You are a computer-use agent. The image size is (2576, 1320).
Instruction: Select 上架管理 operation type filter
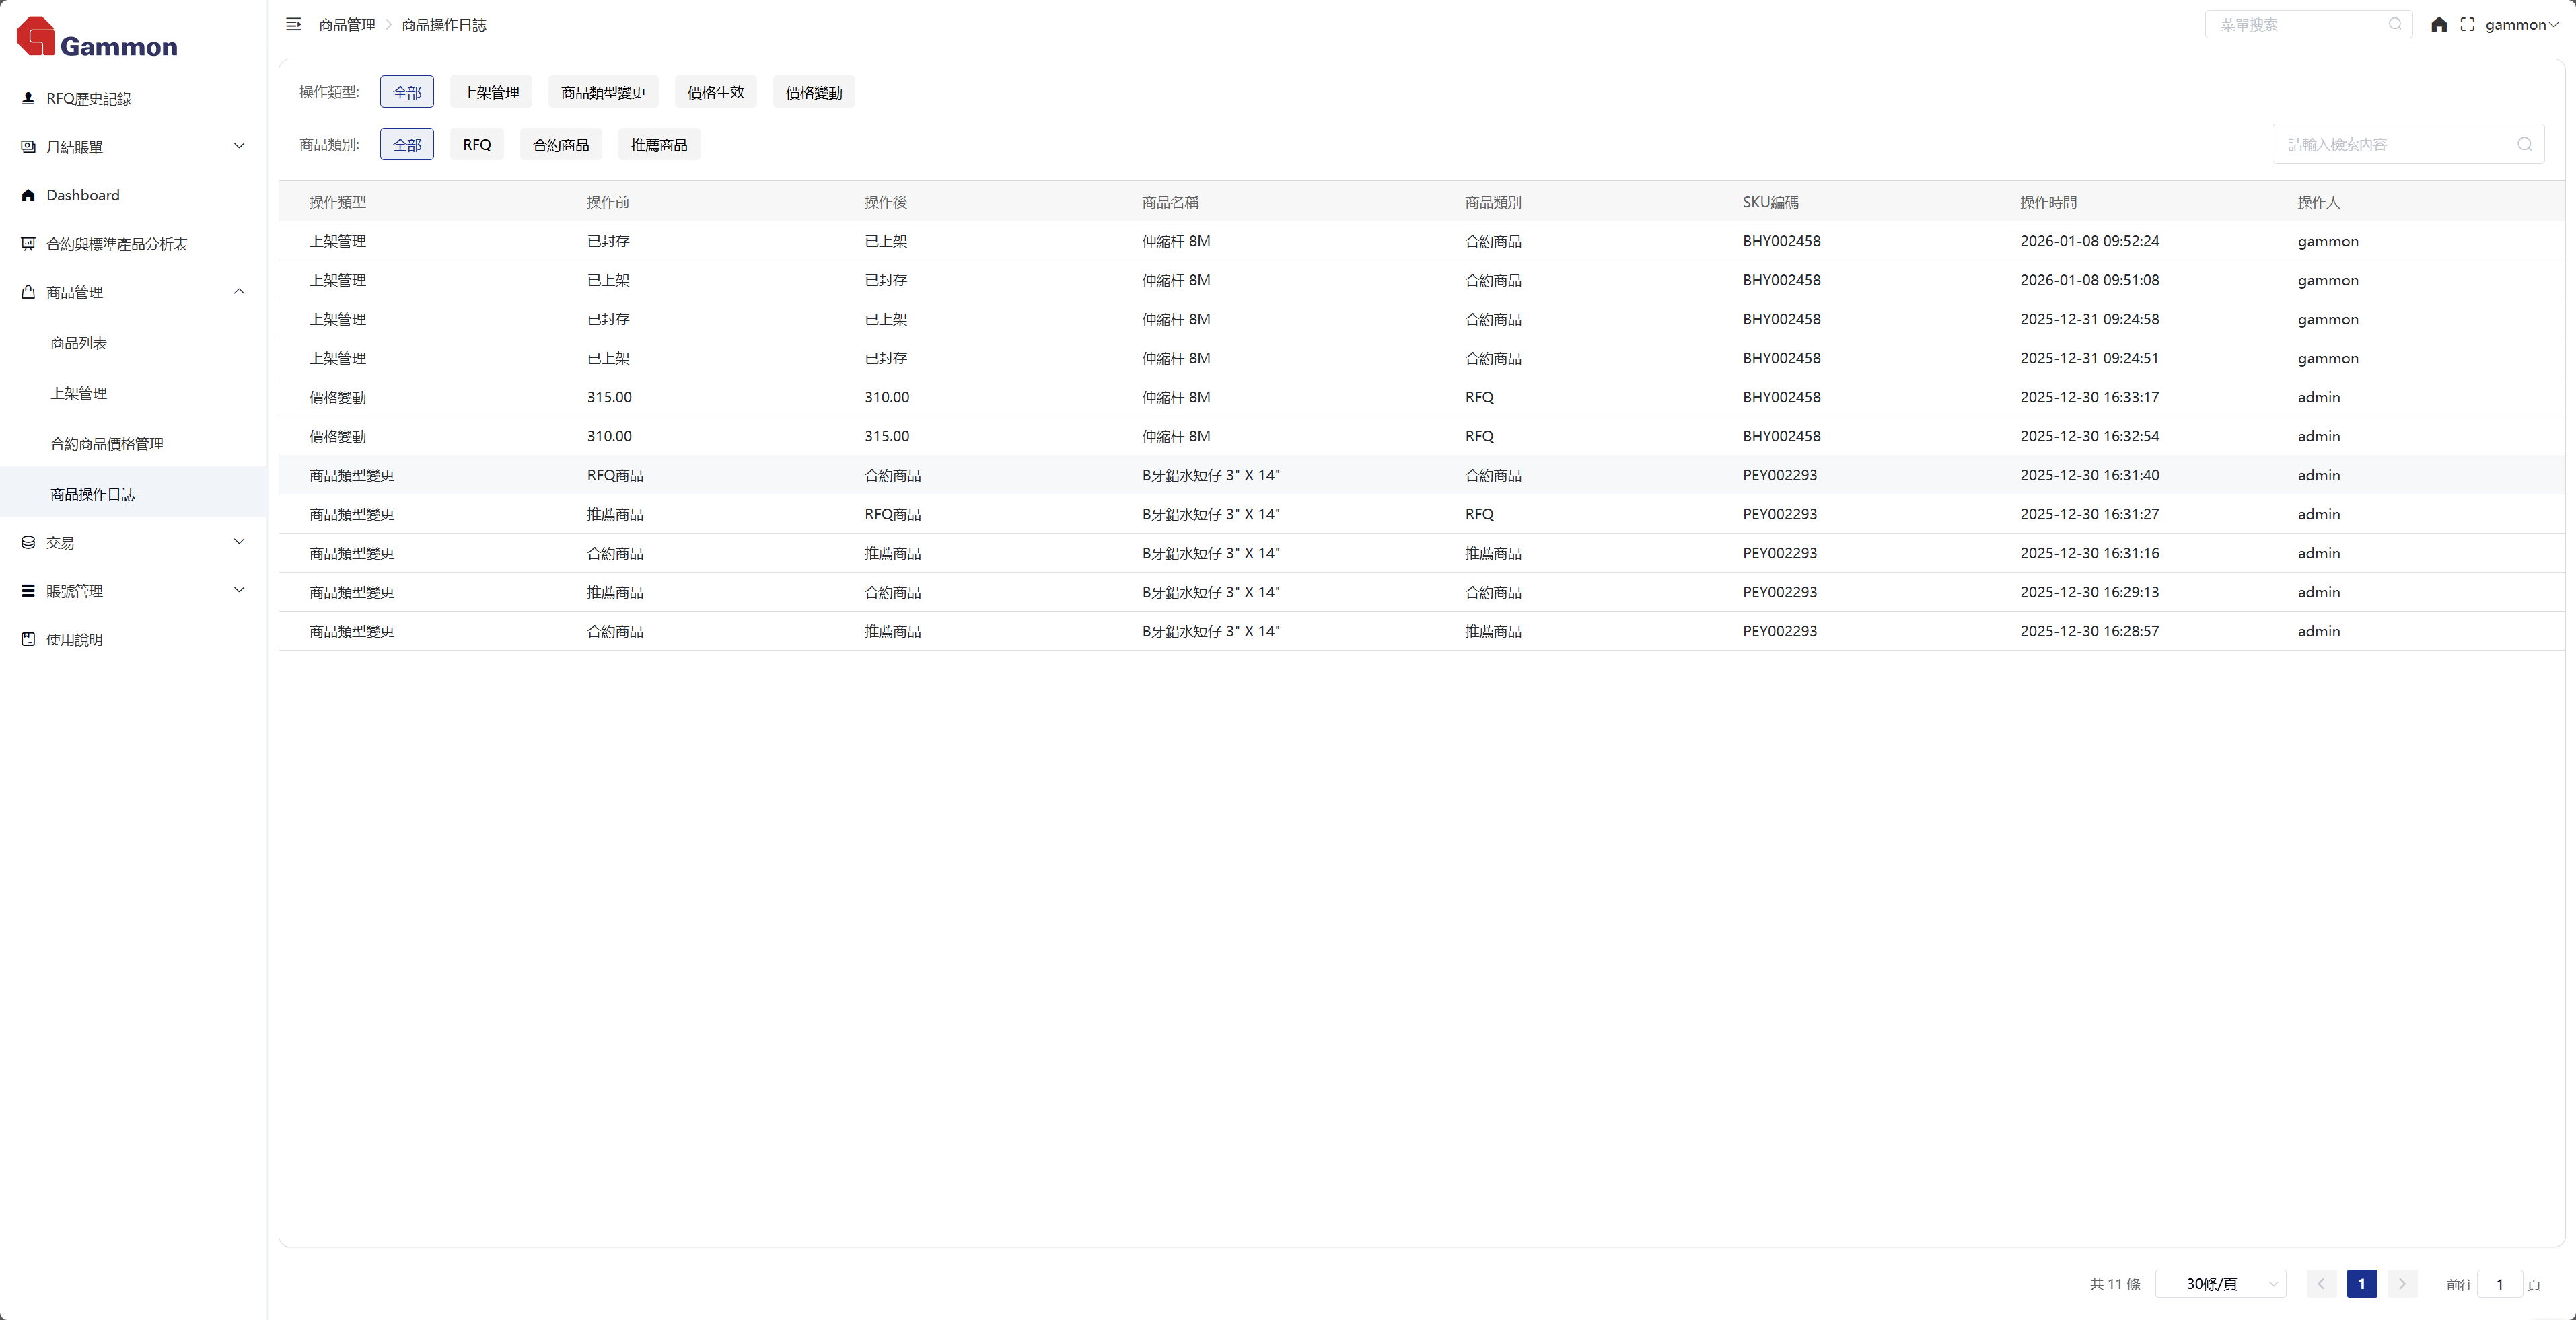490,92
